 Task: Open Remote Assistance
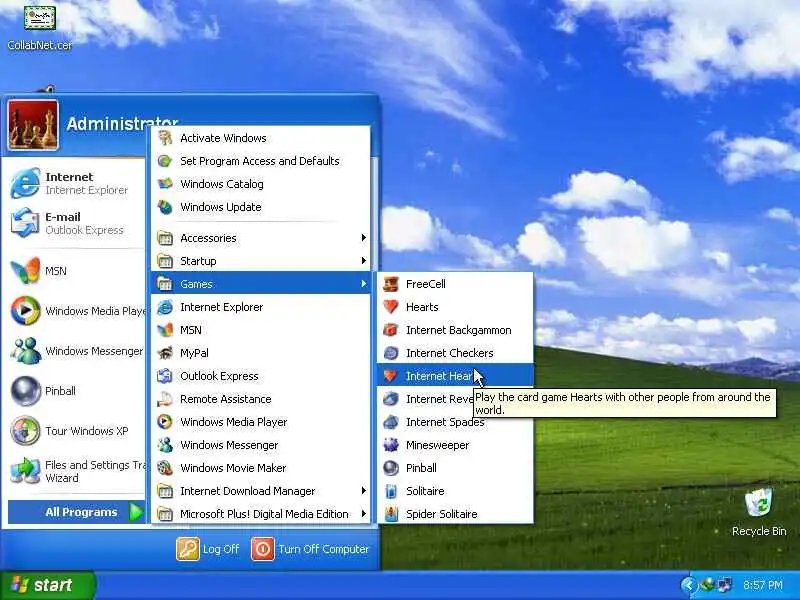(x=260, y=399)
